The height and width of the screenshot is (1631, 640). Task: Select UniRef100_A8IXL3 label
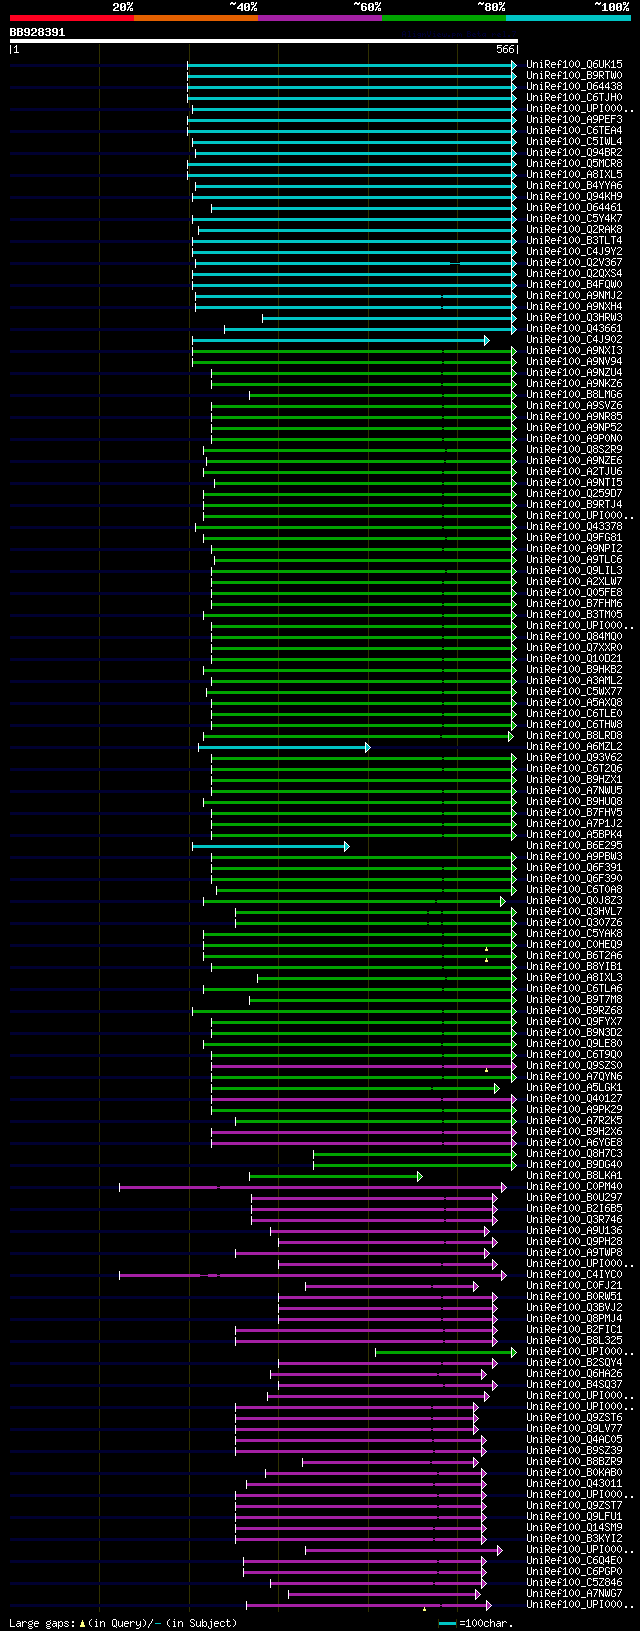point(574,978)
